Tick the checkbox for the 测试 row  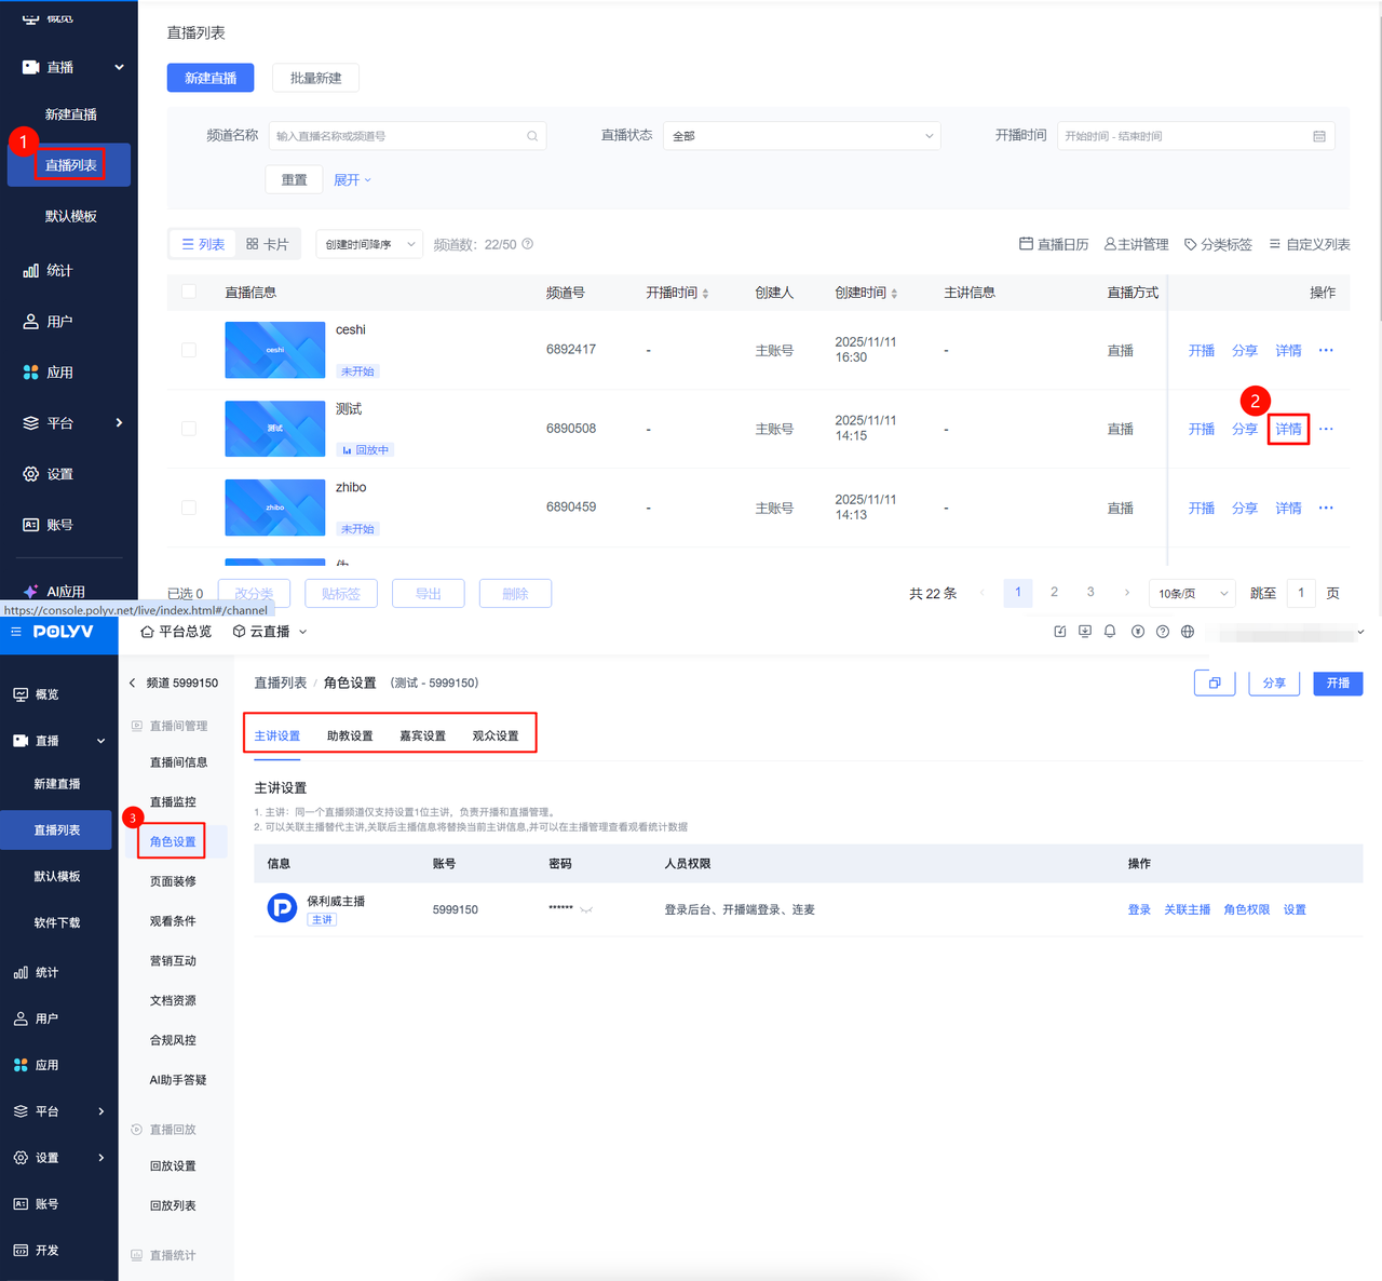point(189,428)
